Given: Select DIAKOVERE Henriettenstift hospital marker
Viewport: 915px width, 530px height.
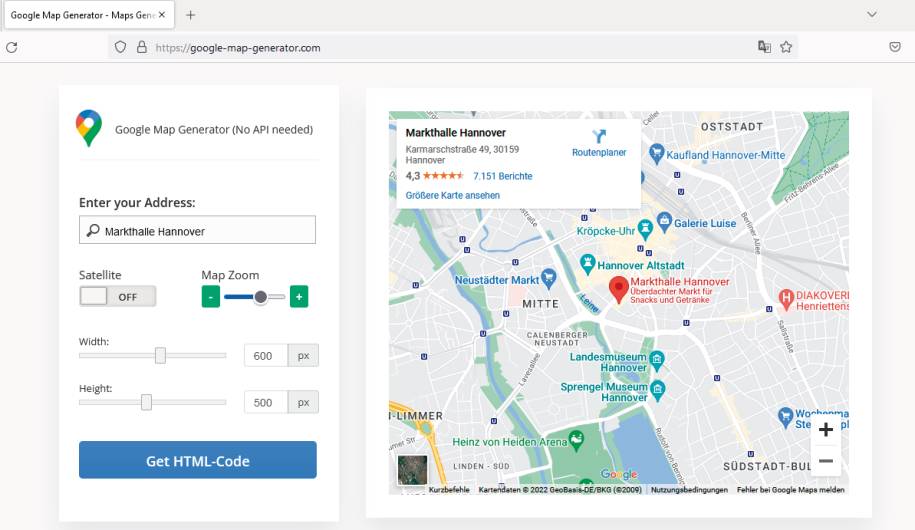Looking at the screenshot, I should (786, 299).
